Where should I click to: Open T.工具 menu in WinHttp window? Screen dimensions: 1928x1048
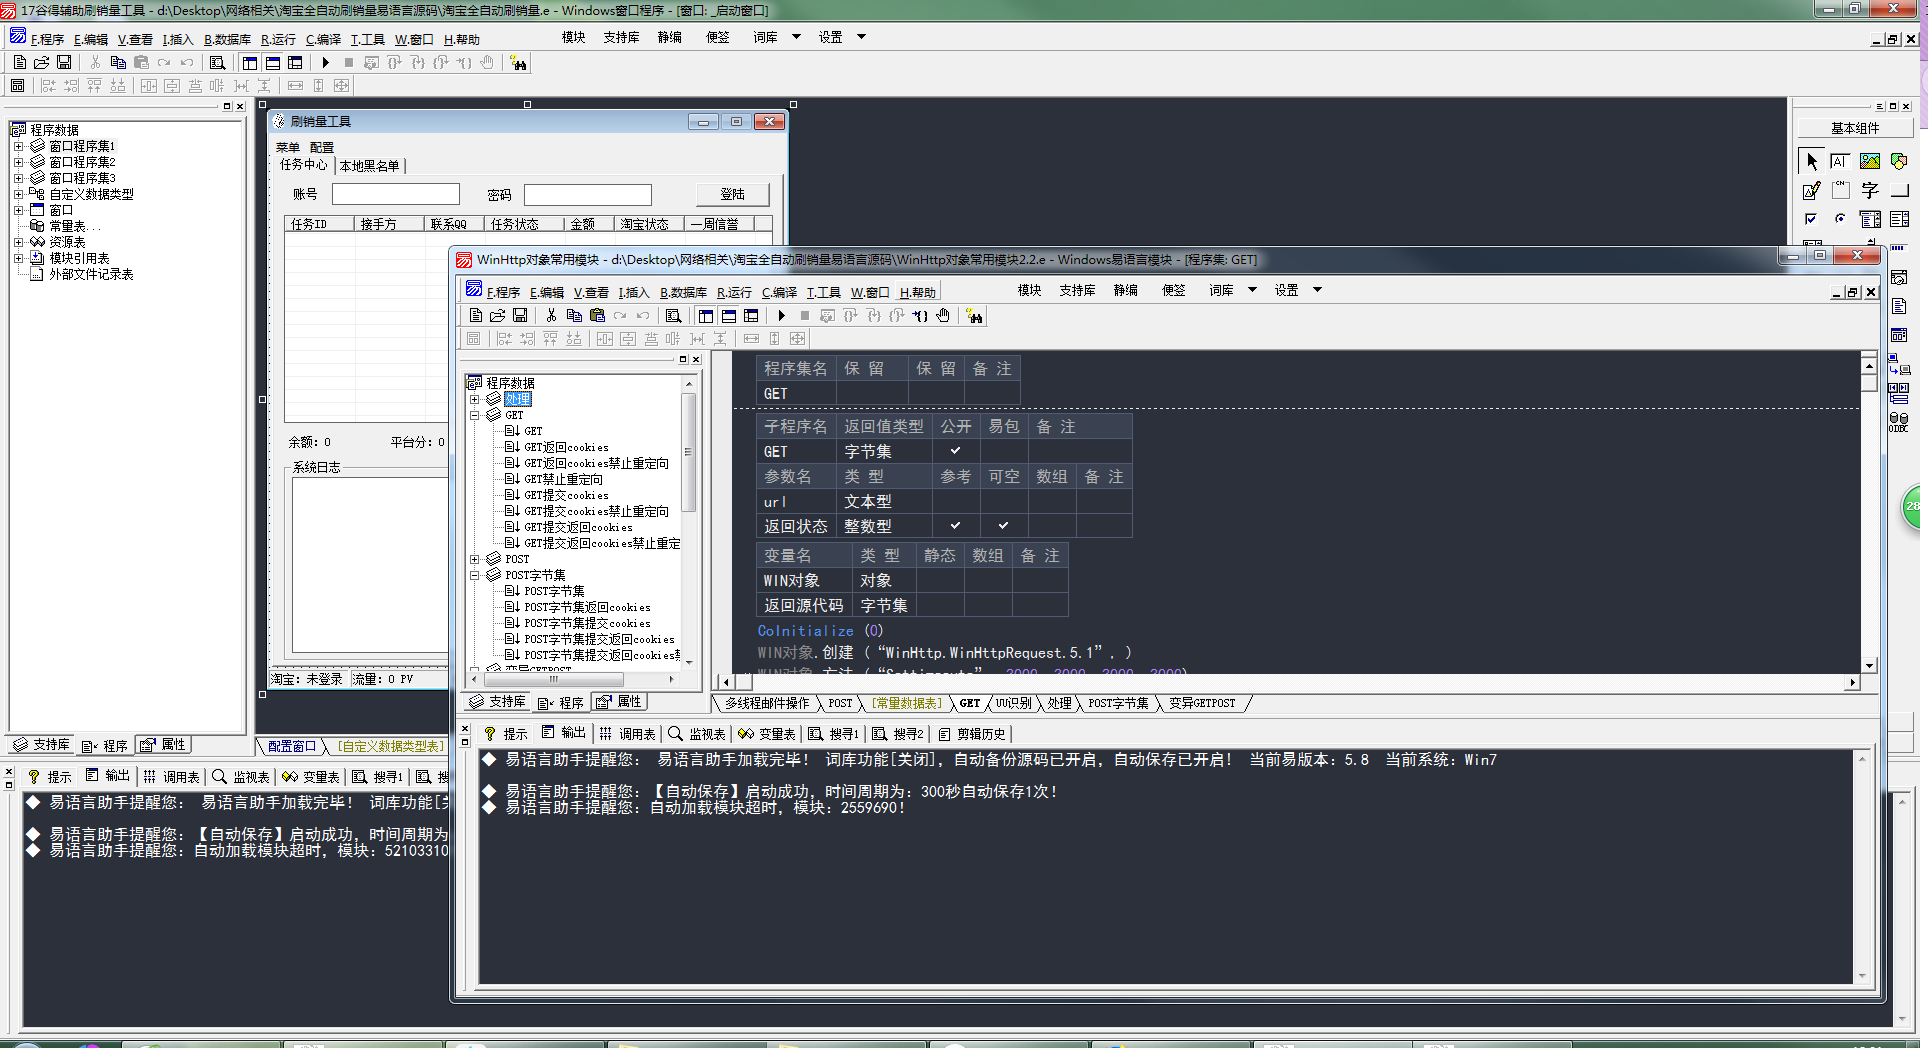pyautogui.click(x=823, y=292)
